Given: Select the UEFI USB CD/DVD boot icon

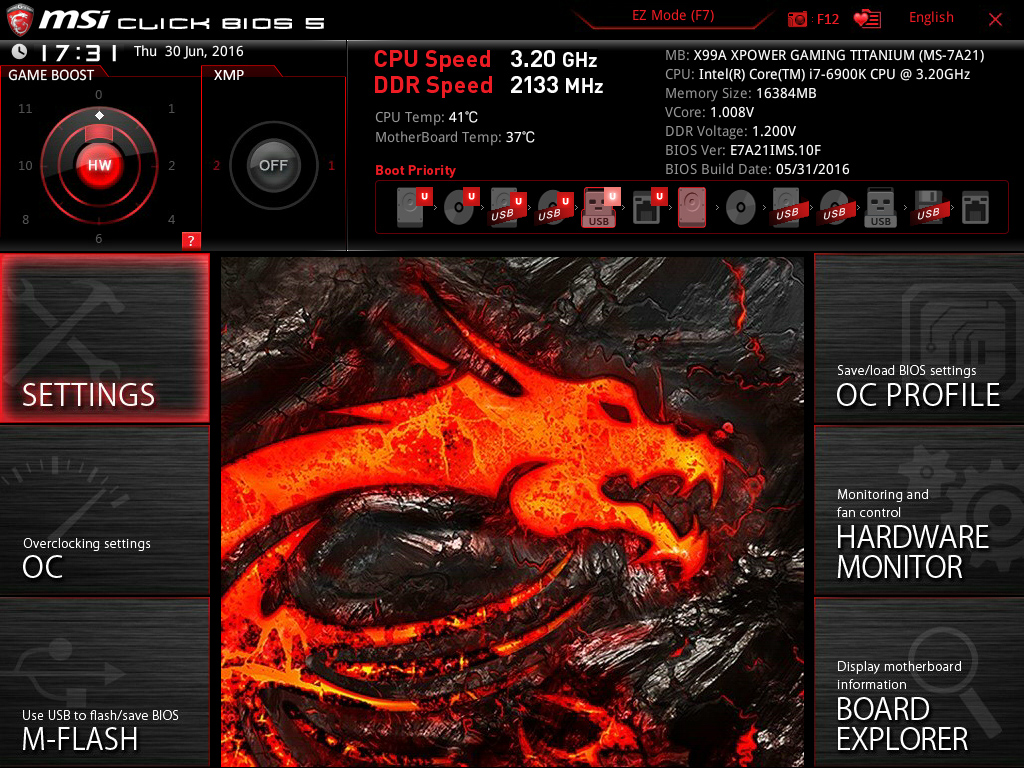Looking at the screenshot, I should pos(555,208).
